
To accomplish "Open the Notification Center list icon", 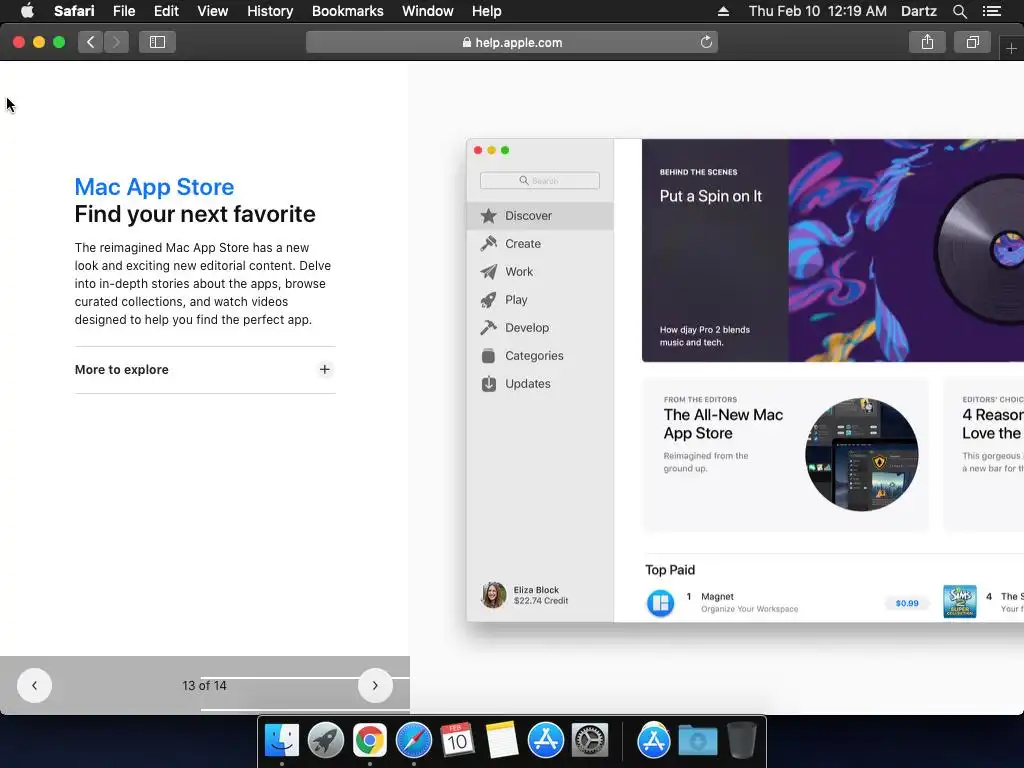I will point(991,11).
